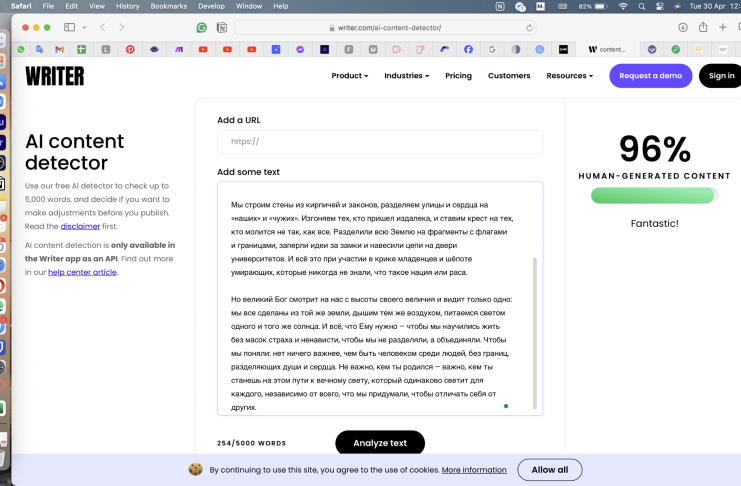
Task: Switch to the purple checkmark icon tab
Action: tap(652, 49)
